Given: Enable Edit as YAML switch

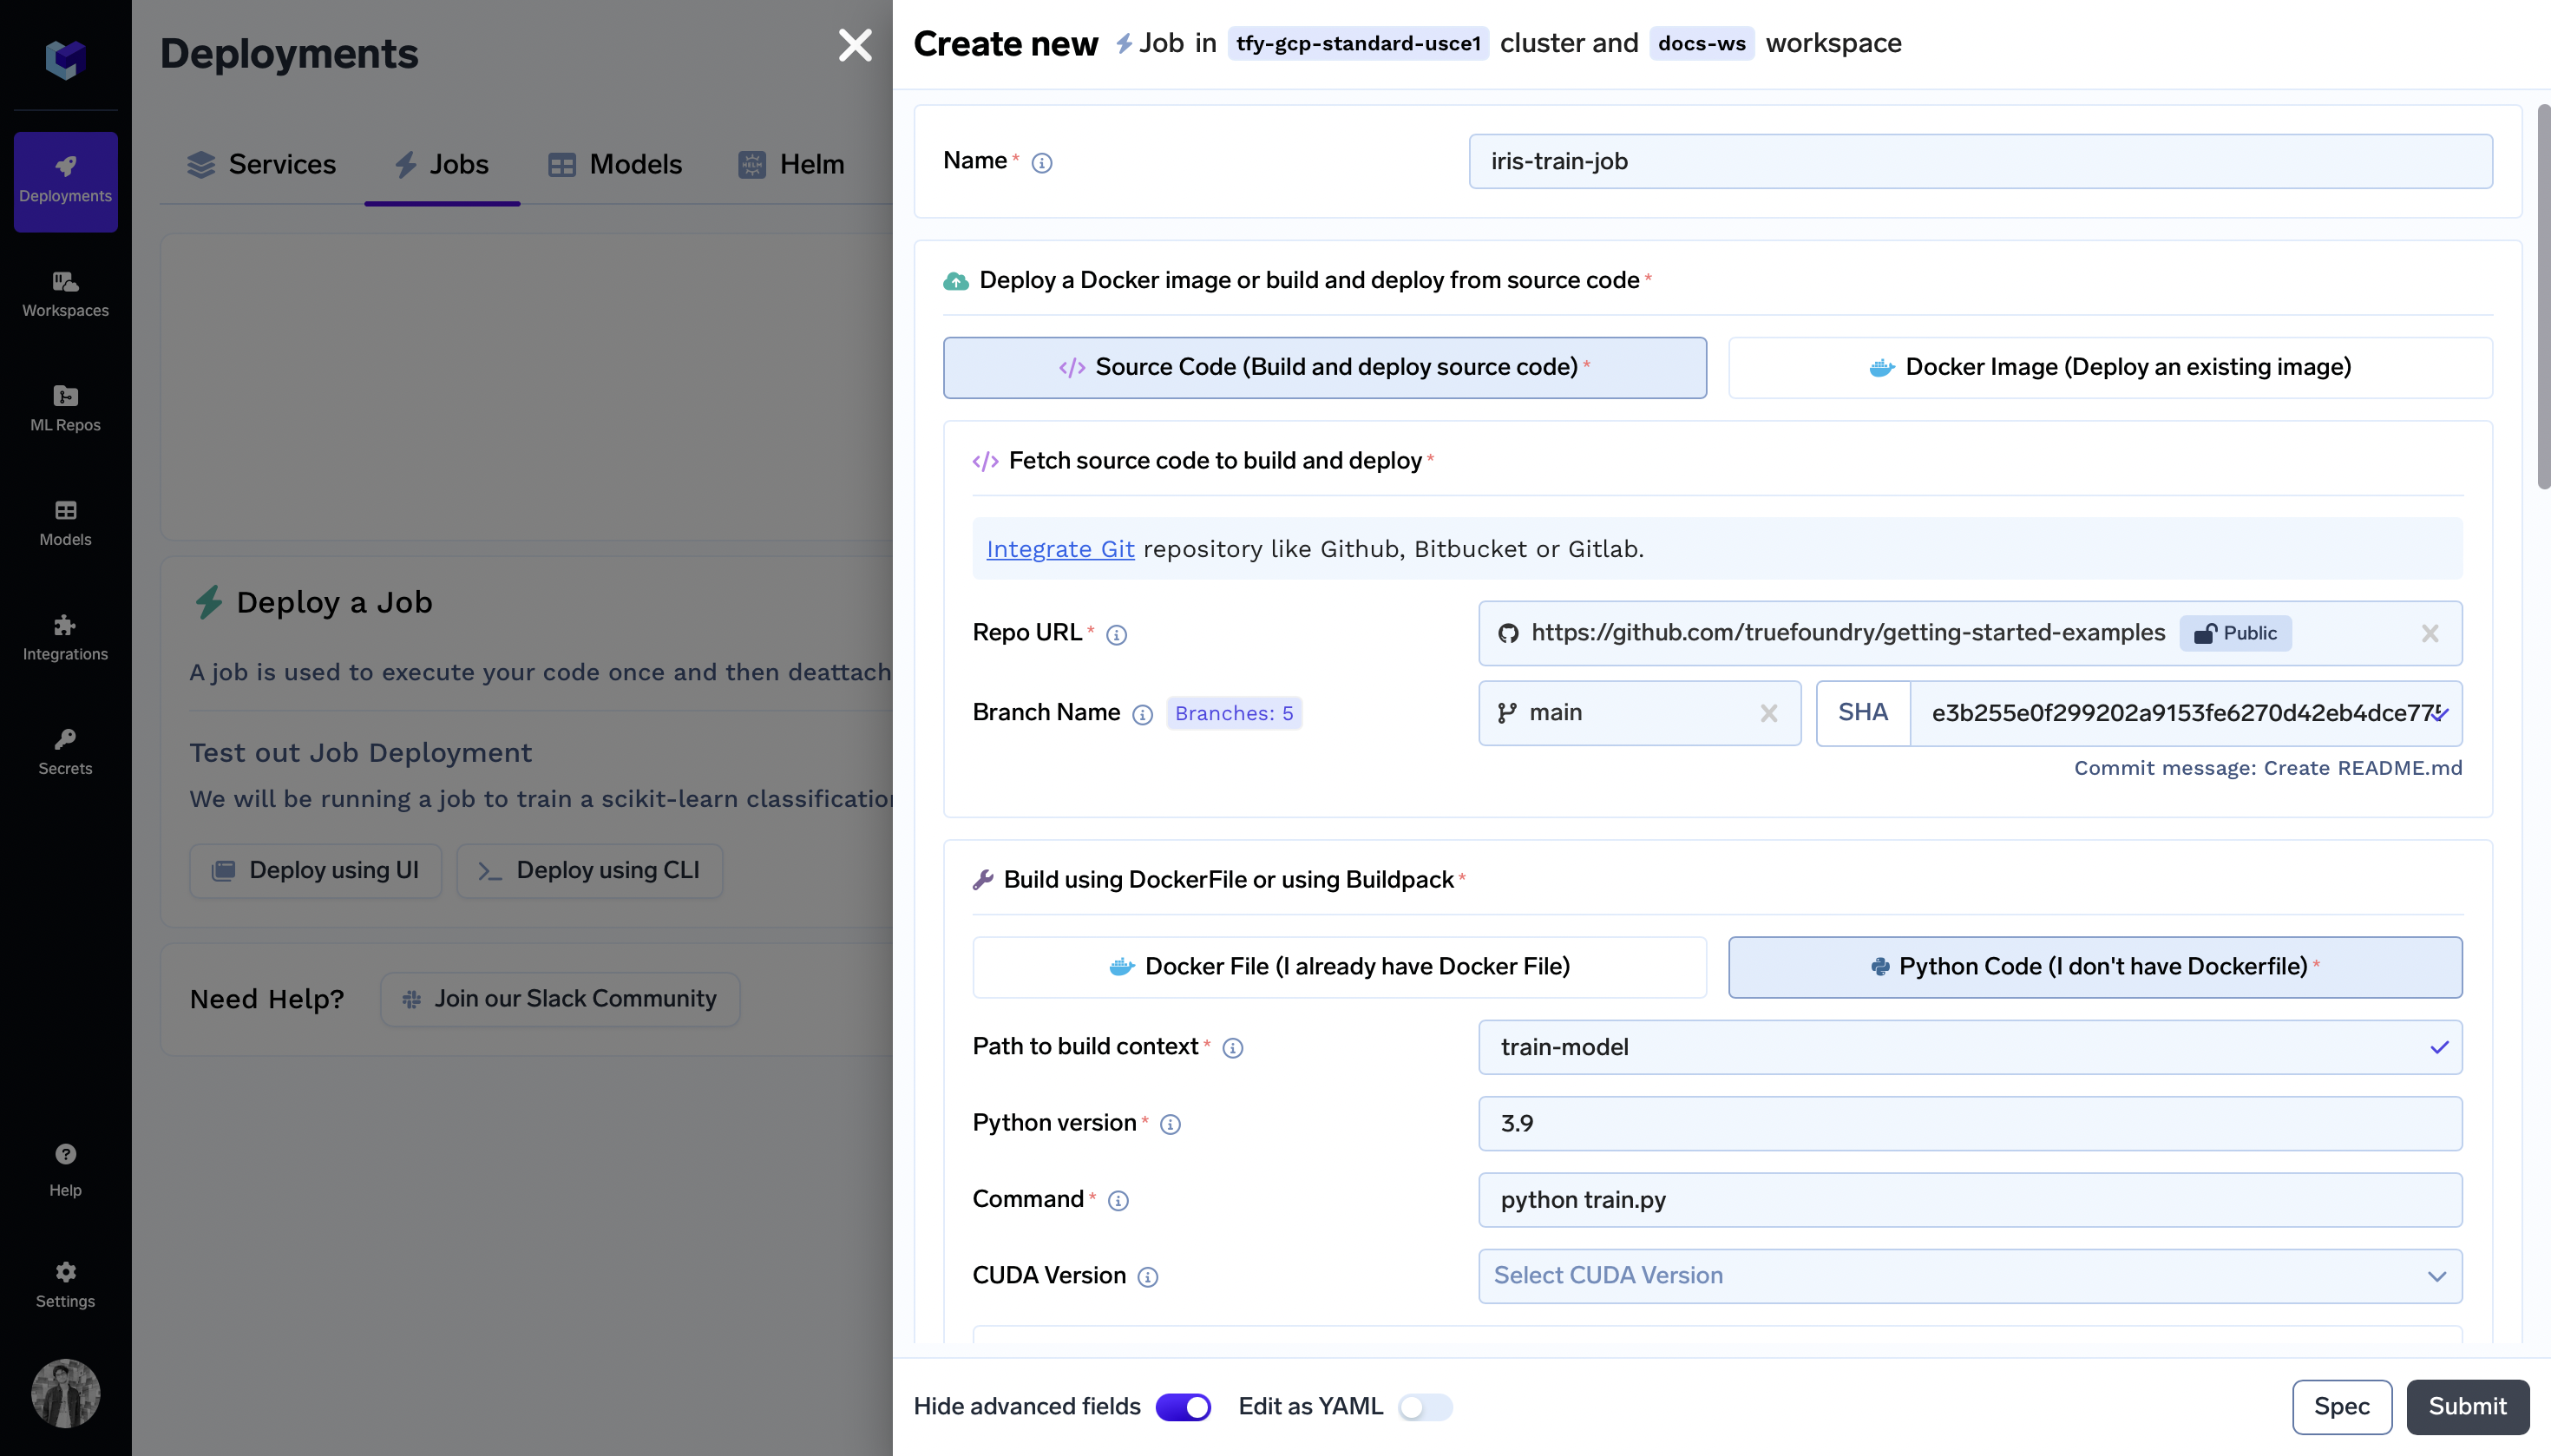Looking at the screenshot, I should coord(1424,1407).
